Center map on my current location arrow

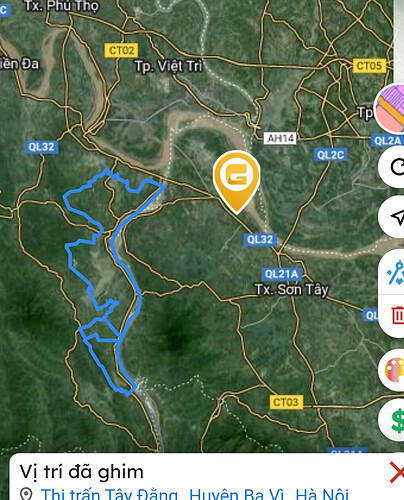click(393, 217)
